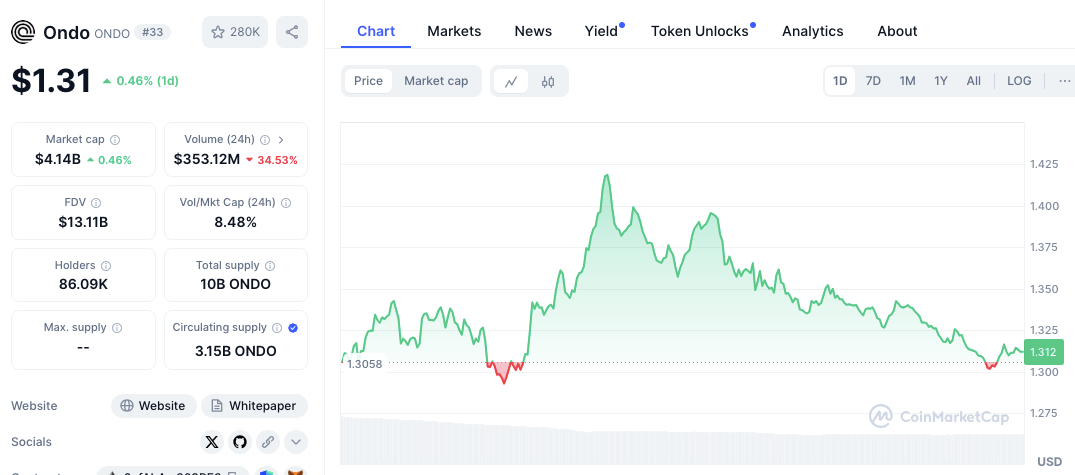The height and width of the screenshot is (475, 1075).
Task: Open Total supply info icon
Action: tap(270, 266)
